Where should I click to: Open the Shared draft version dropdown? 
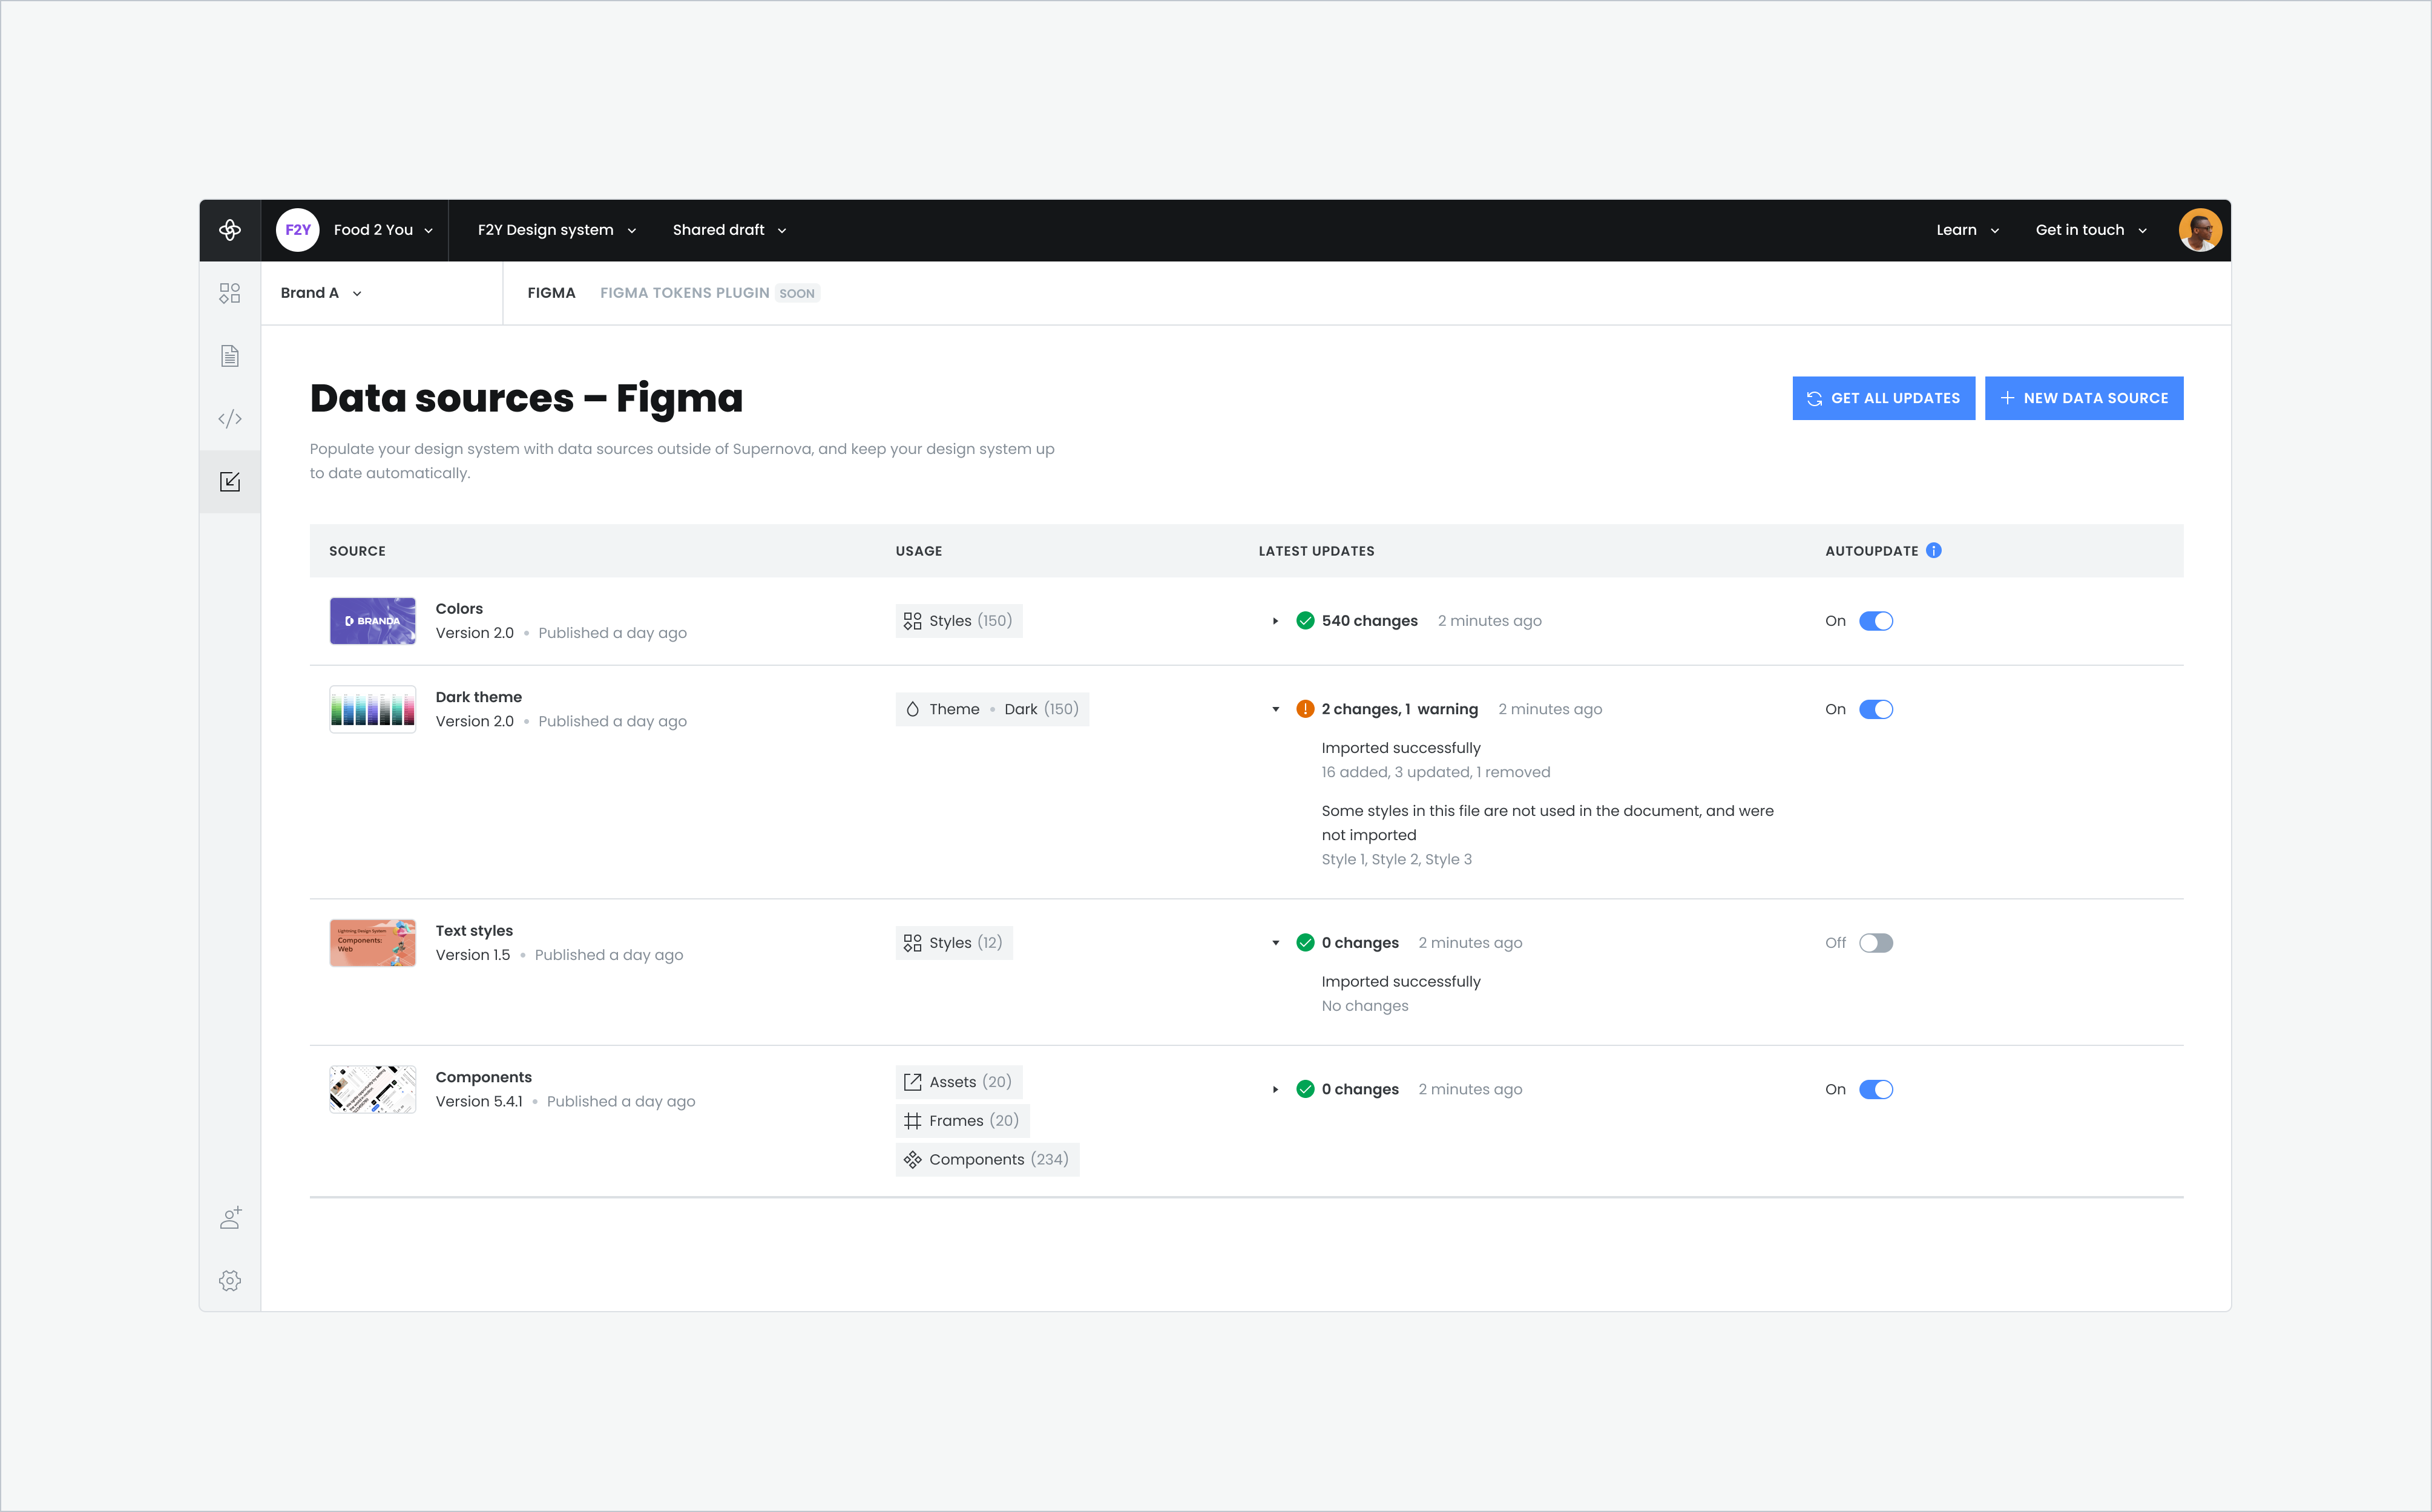coord(730,230)
